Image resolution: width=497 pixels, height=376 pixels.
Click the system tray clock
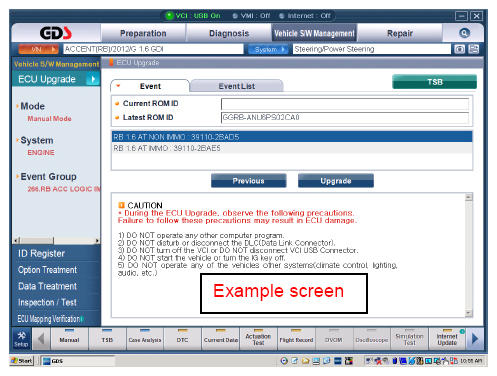(x=471, y=361)
